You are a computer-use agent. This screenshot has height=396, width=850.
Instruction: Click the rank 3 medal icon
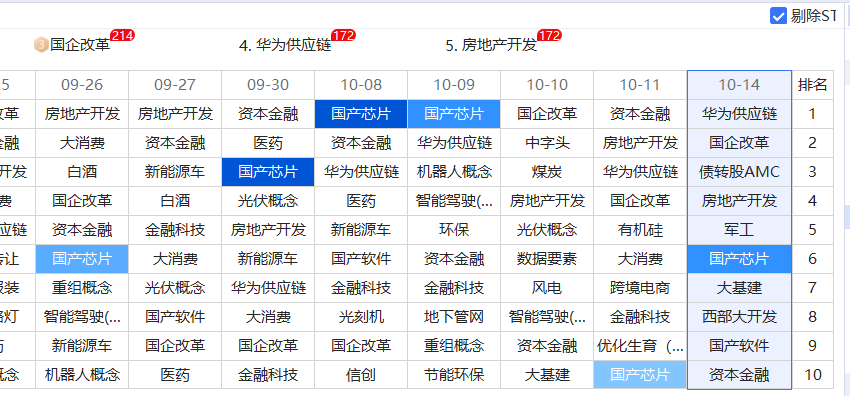pos(41,45)
